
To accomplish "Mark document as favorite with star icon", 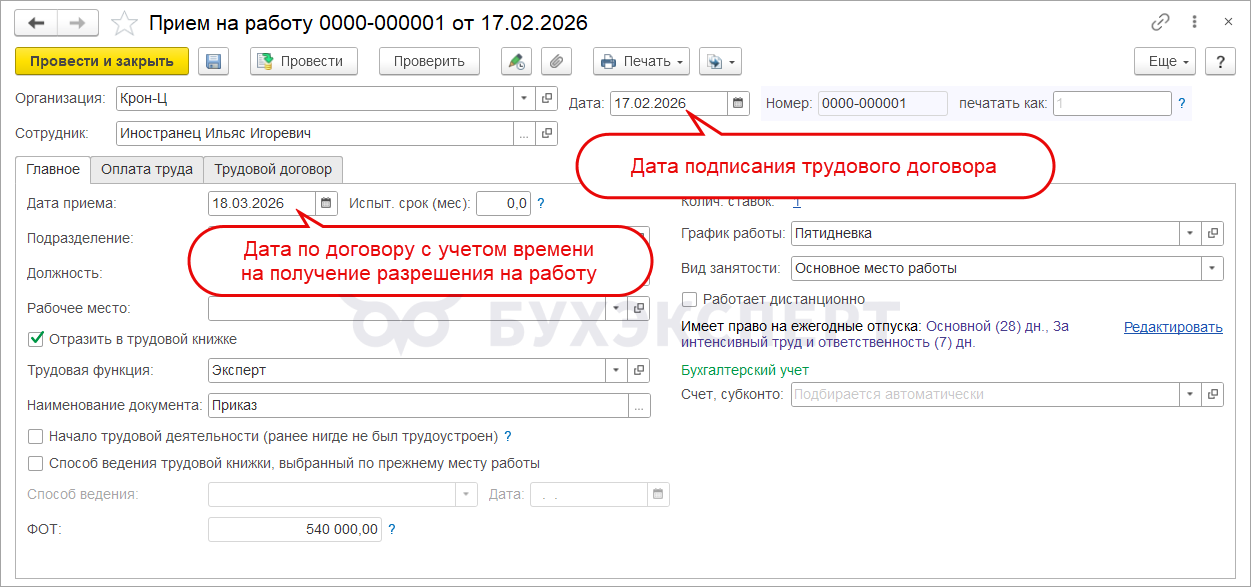I will (125, 22).
